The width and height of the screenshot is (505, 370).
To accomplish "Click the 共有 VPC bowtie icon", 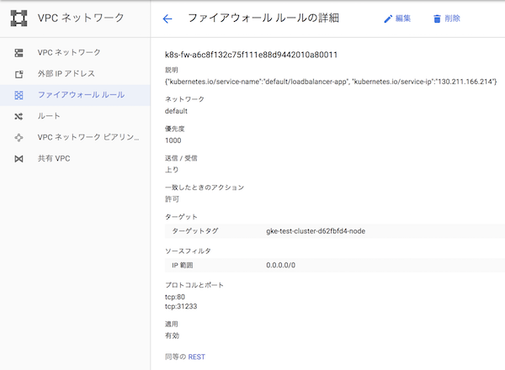I will [x=19, y=159].
